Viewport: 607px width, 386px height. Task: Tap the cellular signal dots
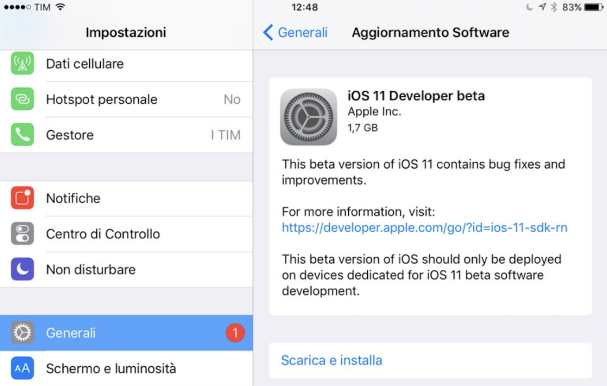(x=17, y=7)
